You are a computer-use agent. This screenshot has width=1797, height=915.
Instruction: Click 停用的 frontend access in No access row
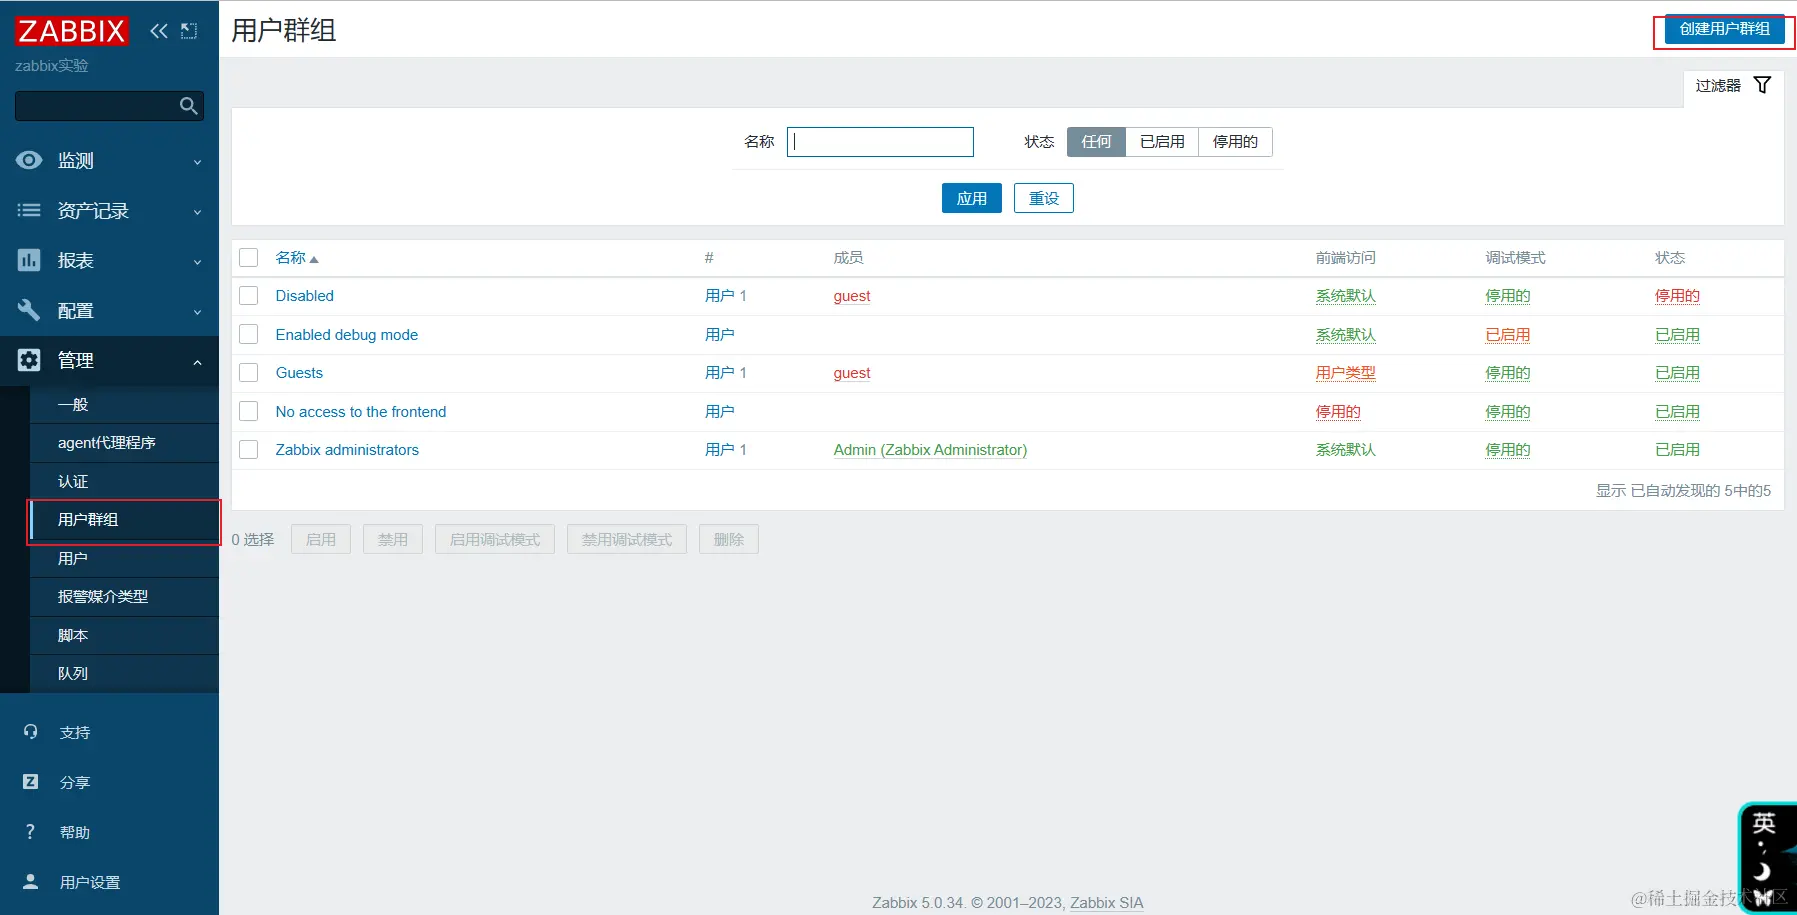coord(1338,412)
